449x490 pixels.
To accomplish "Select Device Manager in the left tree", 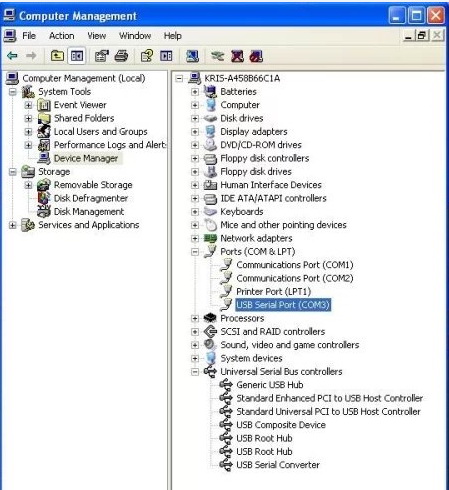I will click(x=86, y=158).
